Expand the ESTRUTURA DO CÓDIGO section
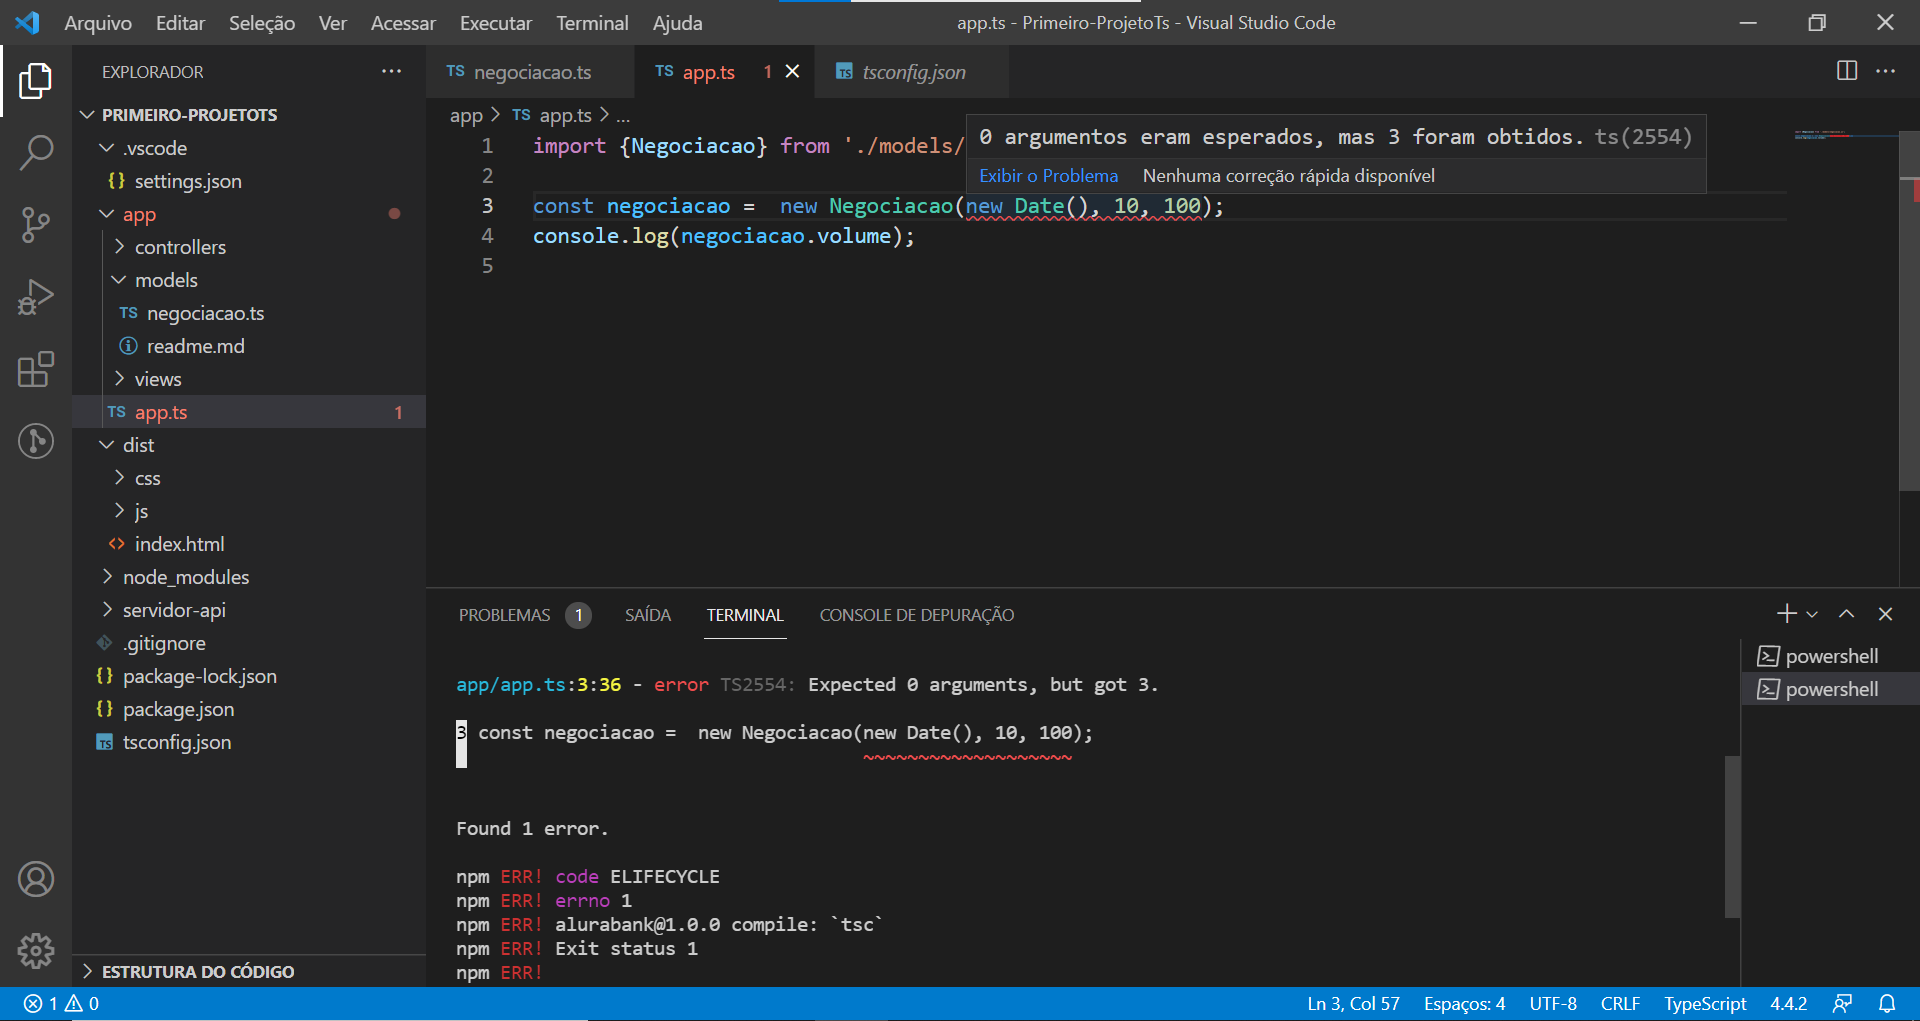The image size is (1920, 1021). pyautogui.click(x=251, y=971)
